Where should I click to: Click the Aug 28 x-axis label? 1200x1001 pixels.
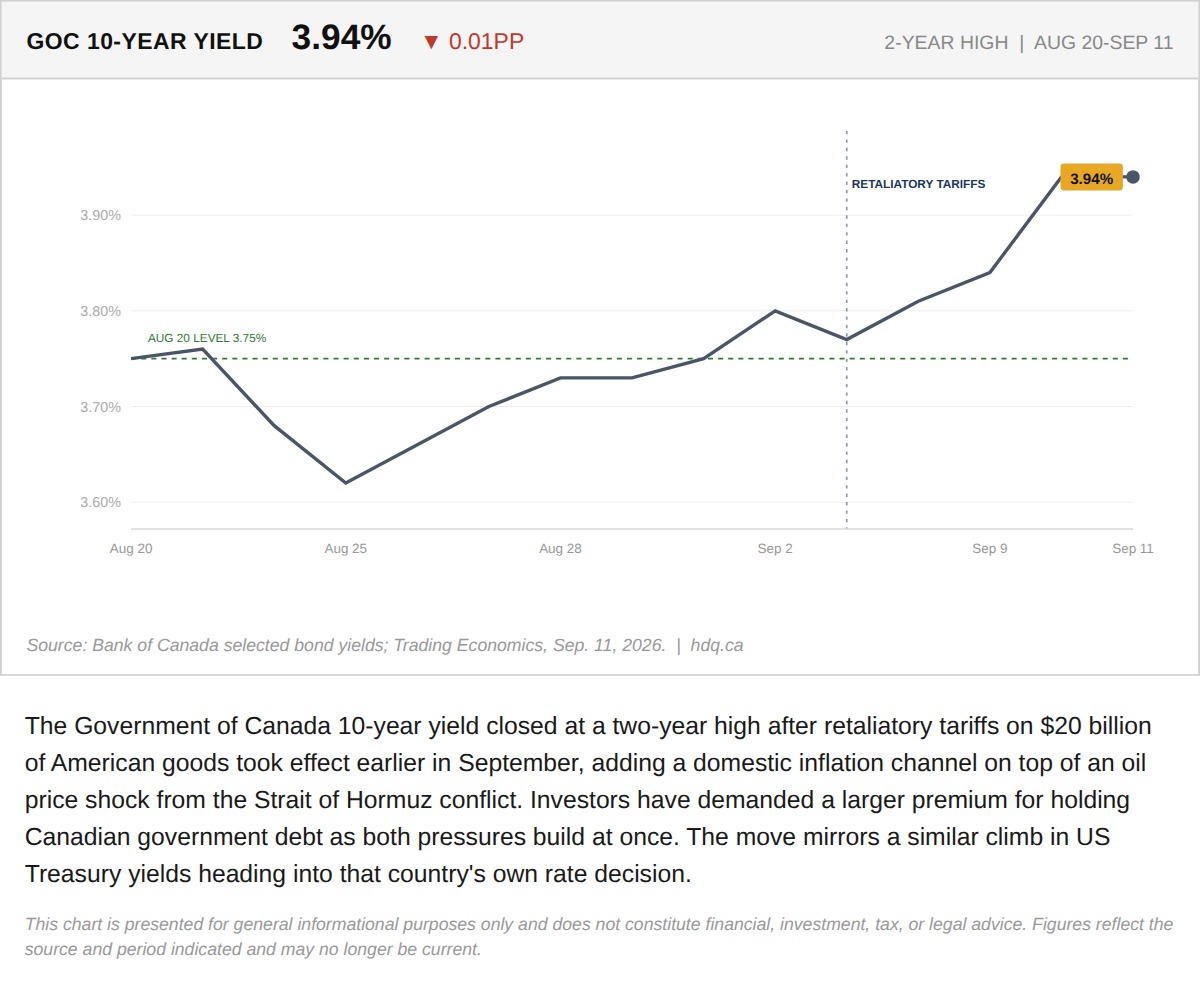(560, 549)
